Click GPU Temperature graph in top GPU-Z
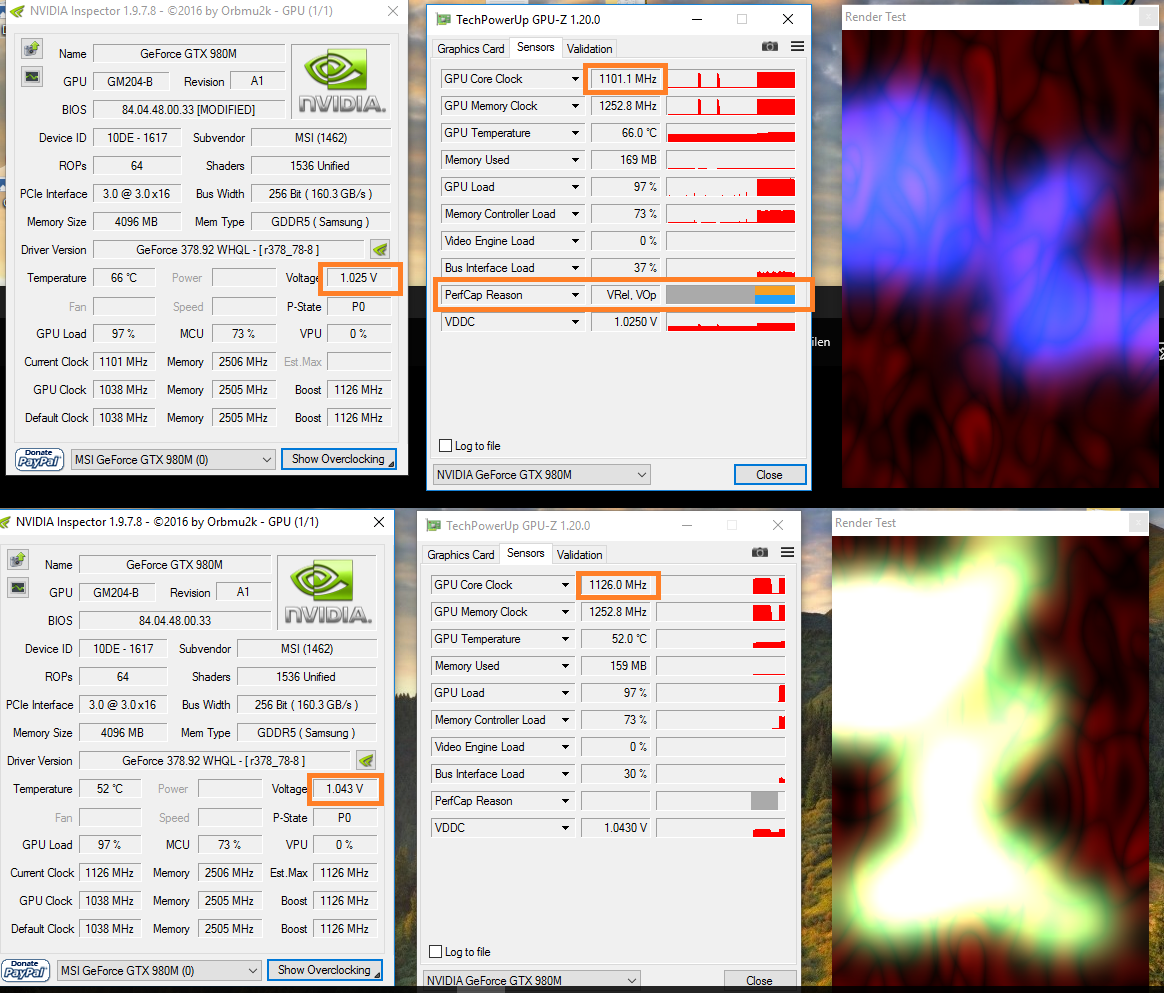Image resolution: width=1164 pixels, height=993 pixels. [730, 133]
